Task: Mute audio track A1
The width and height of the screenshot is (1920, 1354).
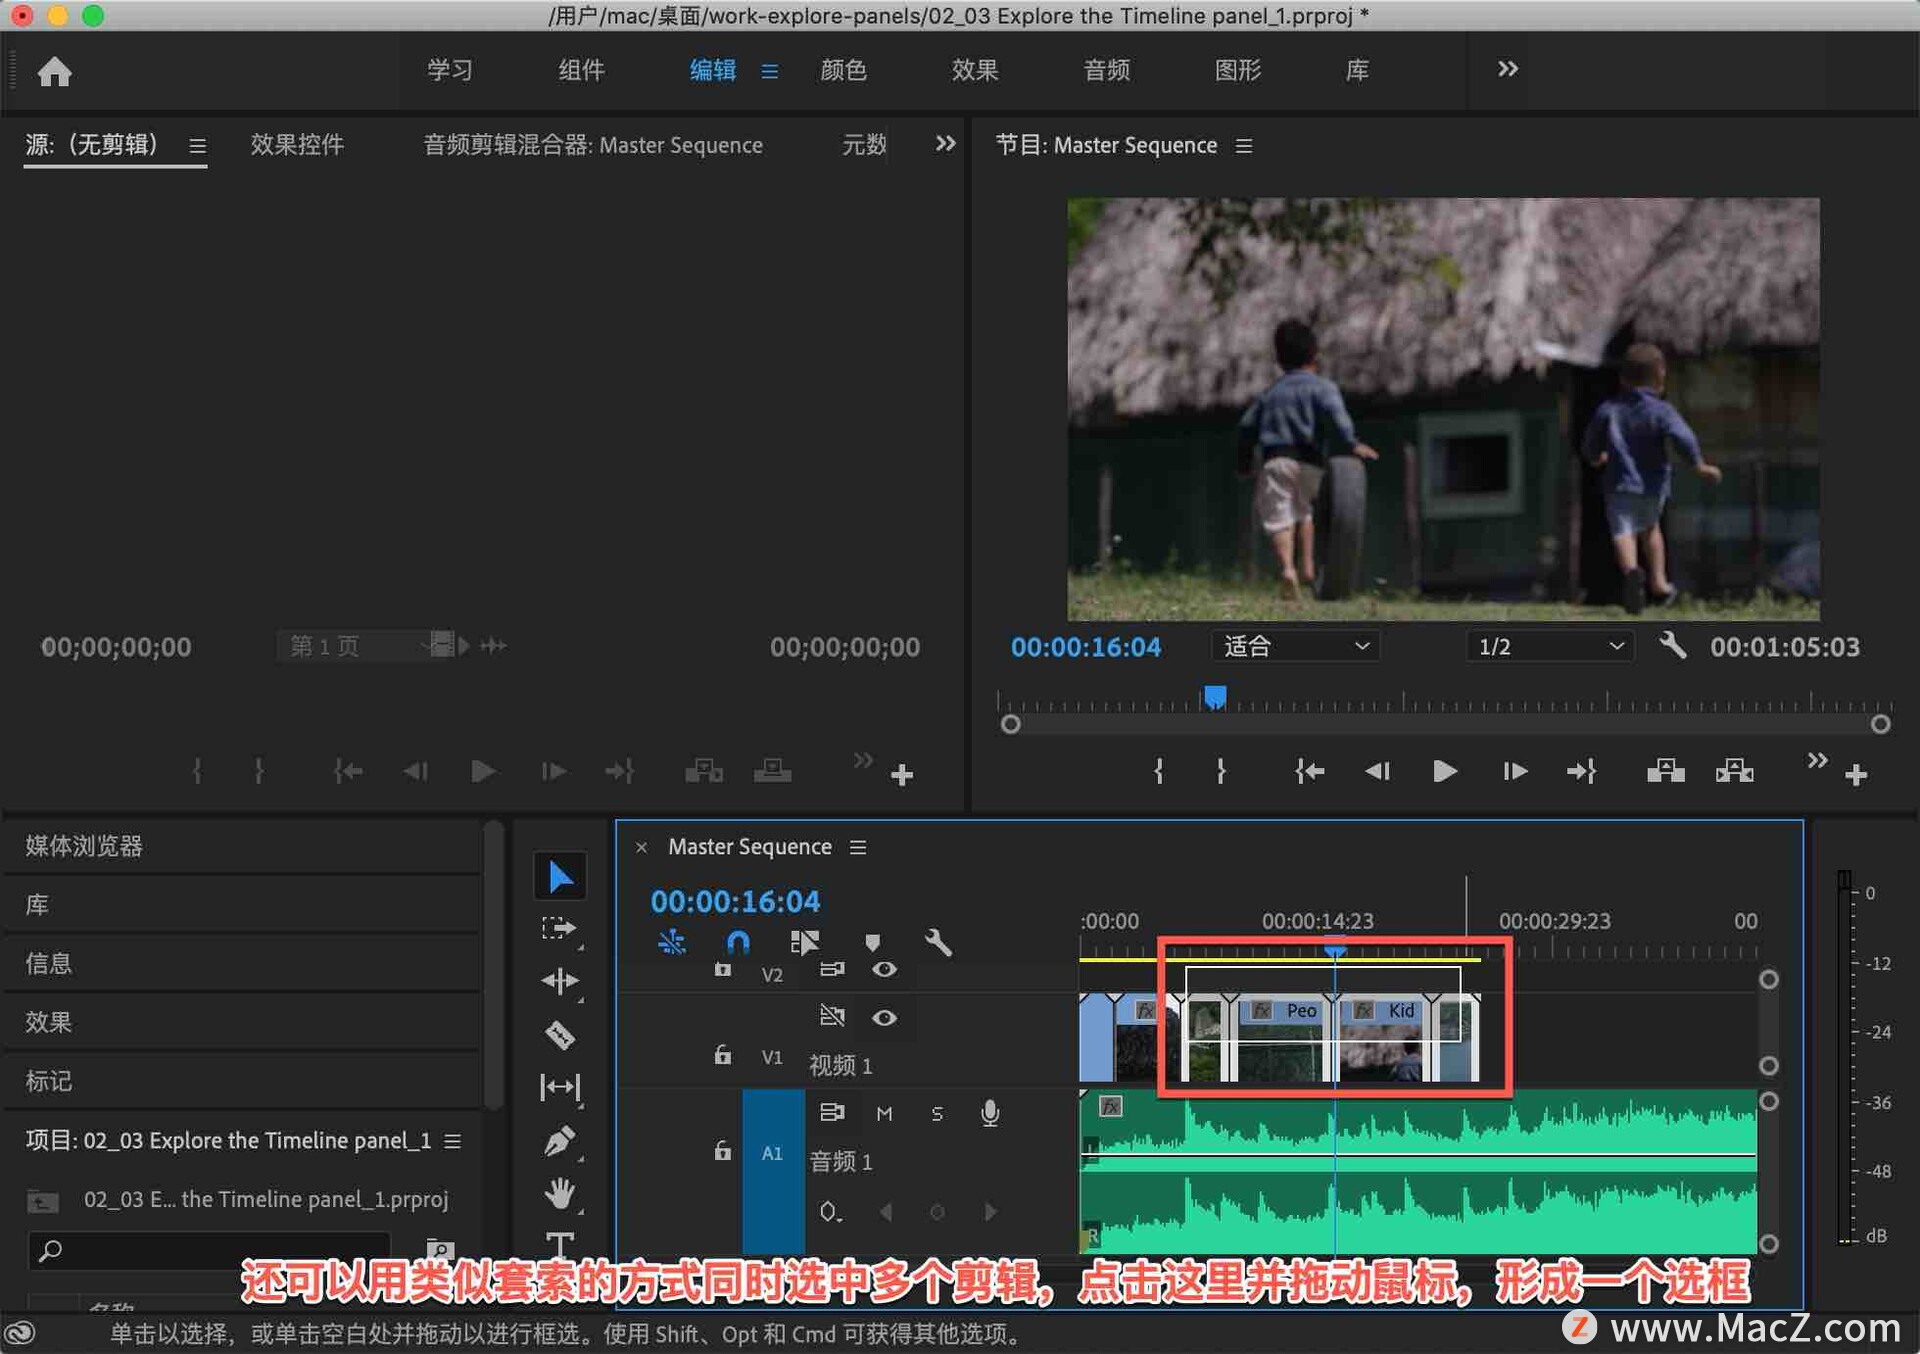Action: [884, 1113]
